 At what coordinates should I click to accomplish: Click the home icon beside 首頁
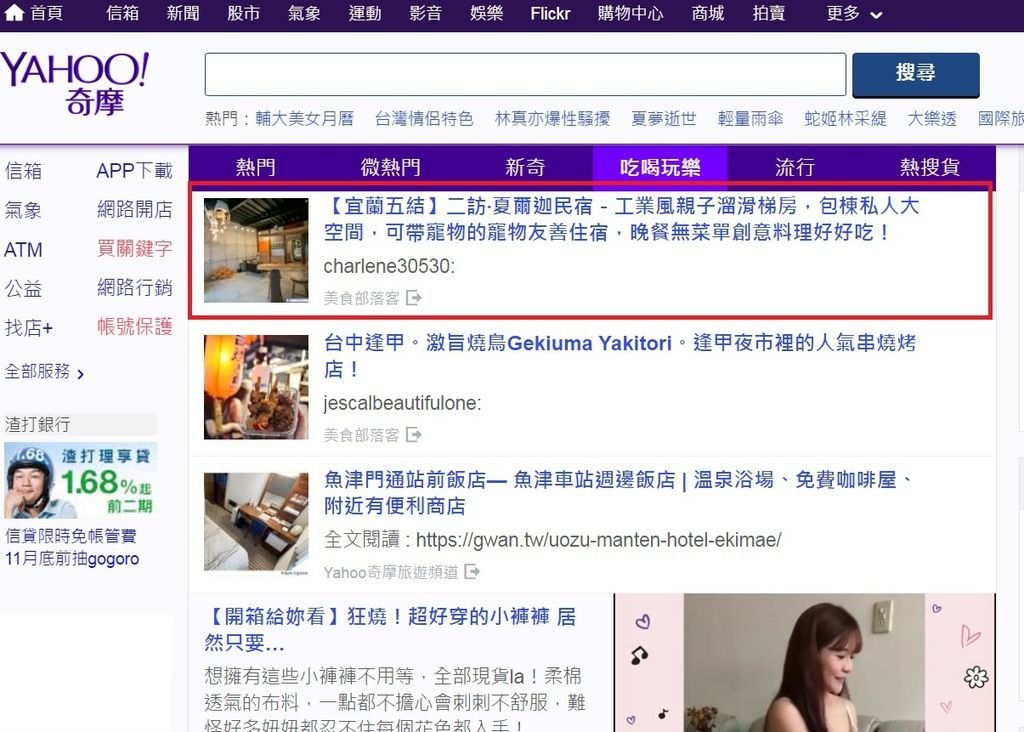tap(14, 12)
